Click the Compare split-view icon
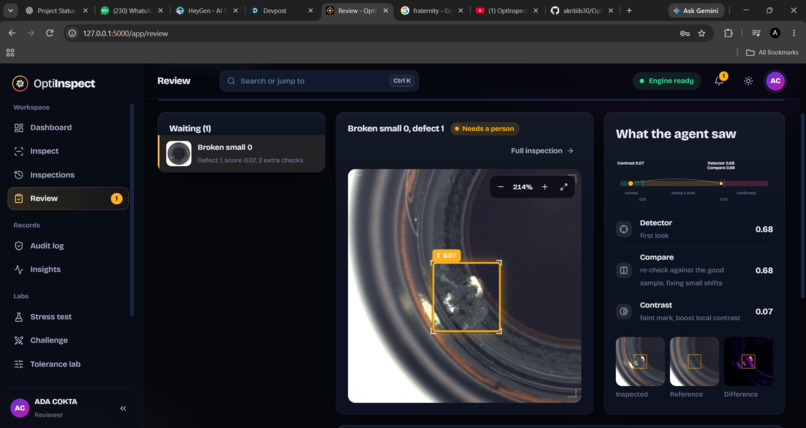 [x=624, y=270]
